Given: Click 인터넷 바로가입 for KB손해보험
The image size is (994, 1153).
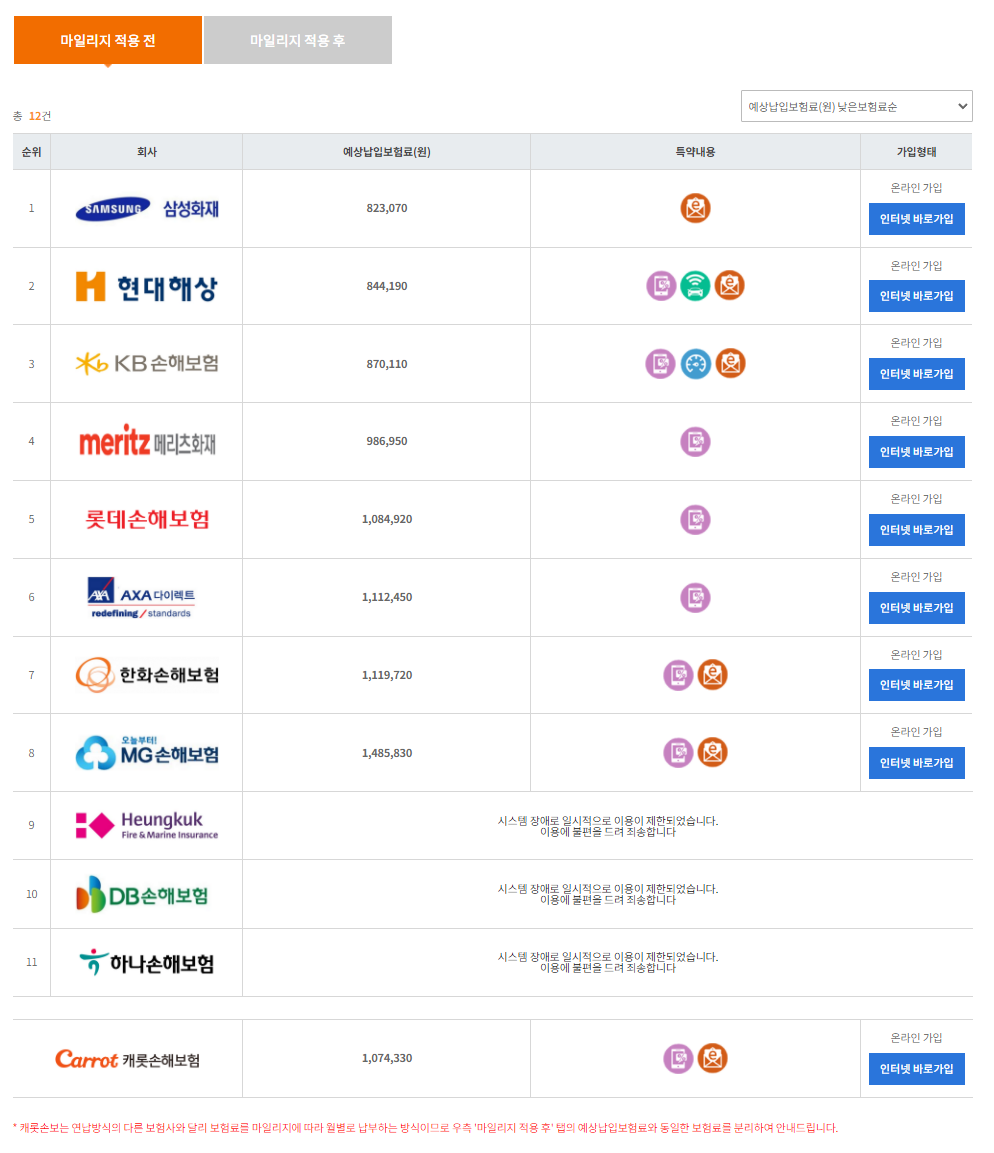Looking at the screenshot, I should click(917, 374).
